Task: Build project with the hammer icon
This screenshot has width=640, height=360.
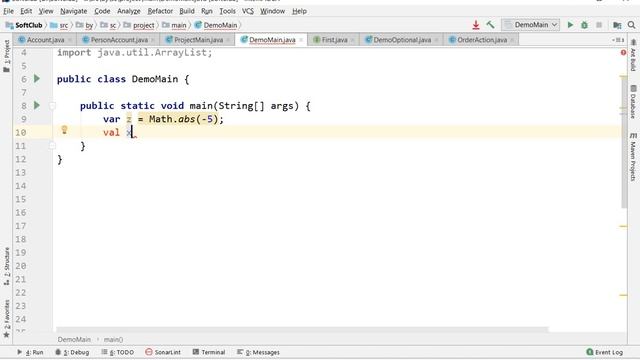Action: [490, 25]
